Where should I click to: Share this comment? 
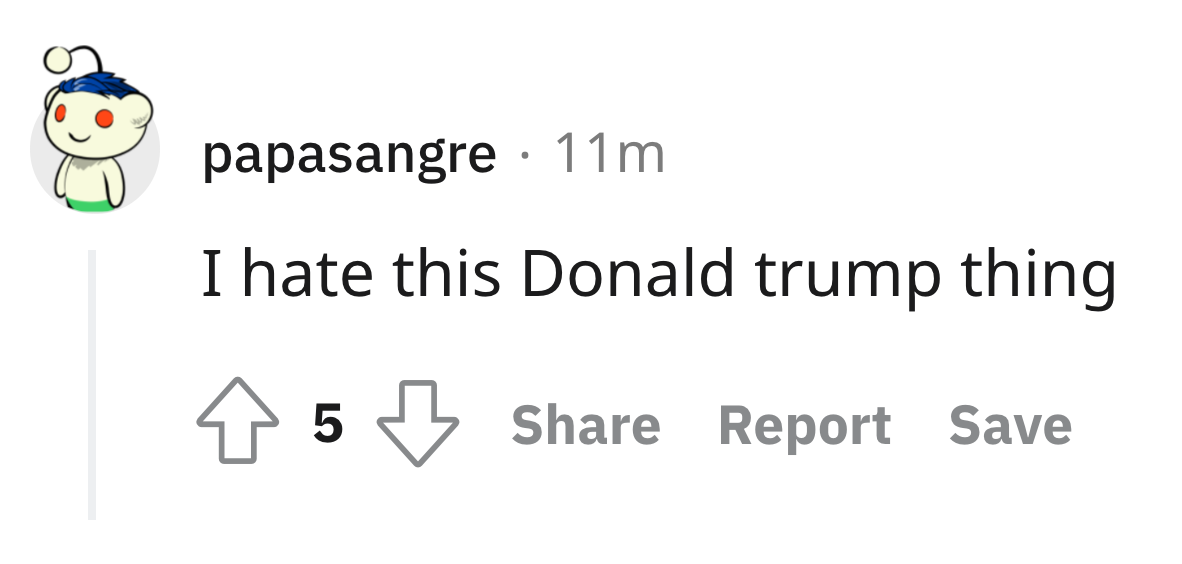pyautogui.click(x=585, y=425)
